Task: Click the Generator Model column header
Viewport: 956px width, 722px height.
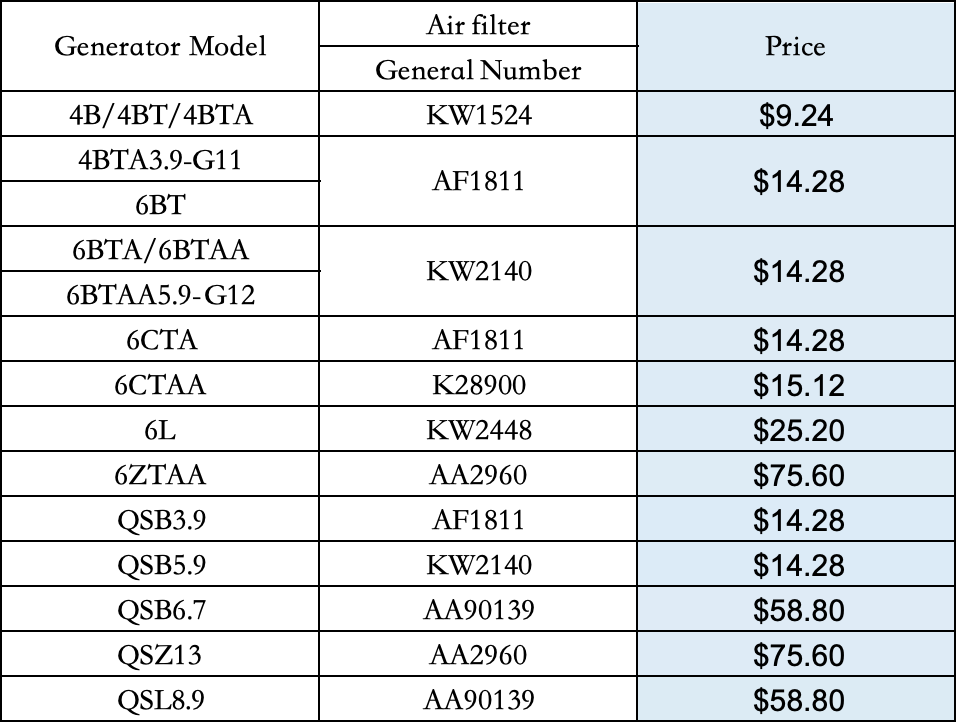Action: tap(160, 46)
